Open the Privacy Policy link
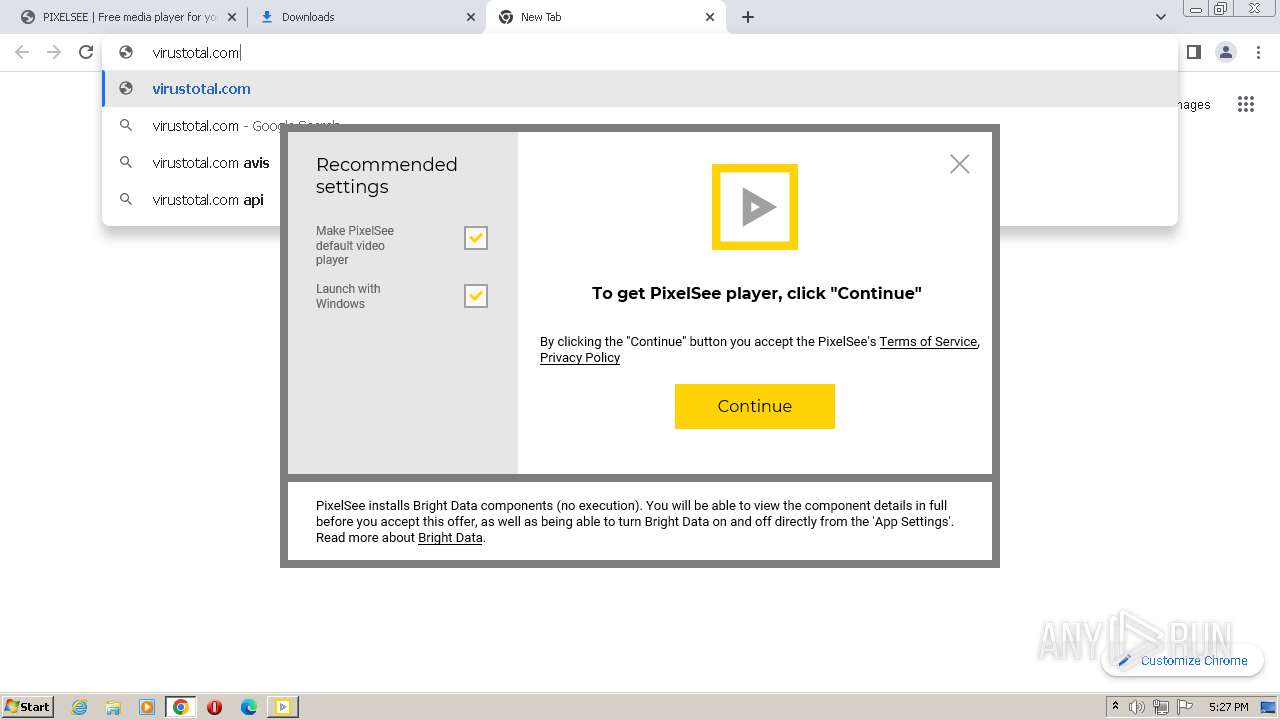Viewport: 1280px width, 720px height. [580, 358]
